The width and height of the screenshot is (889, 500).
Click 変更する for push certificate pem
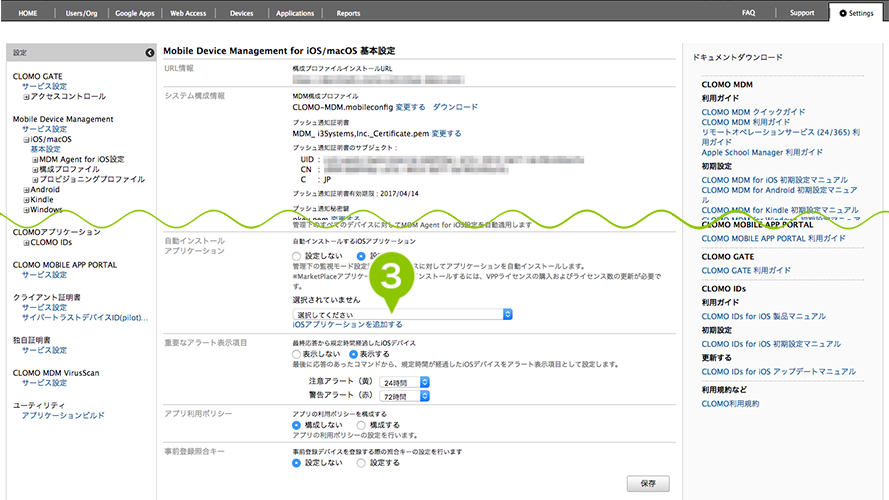coord(446,134)
